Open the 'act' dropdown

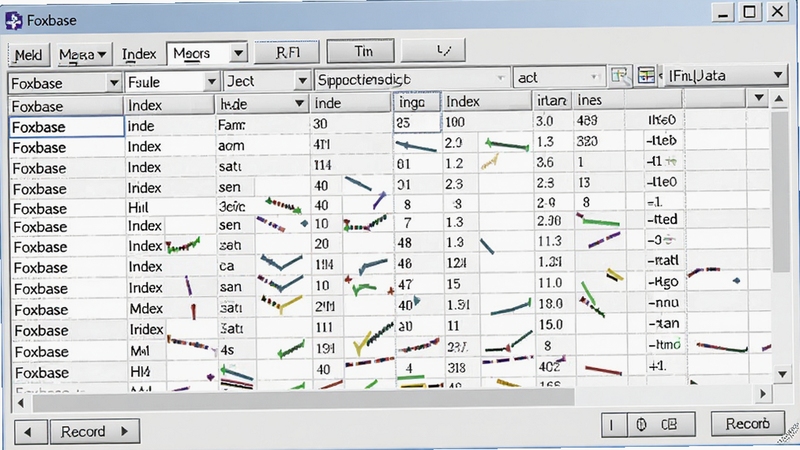pyautogui.click(x=594, y=77)
